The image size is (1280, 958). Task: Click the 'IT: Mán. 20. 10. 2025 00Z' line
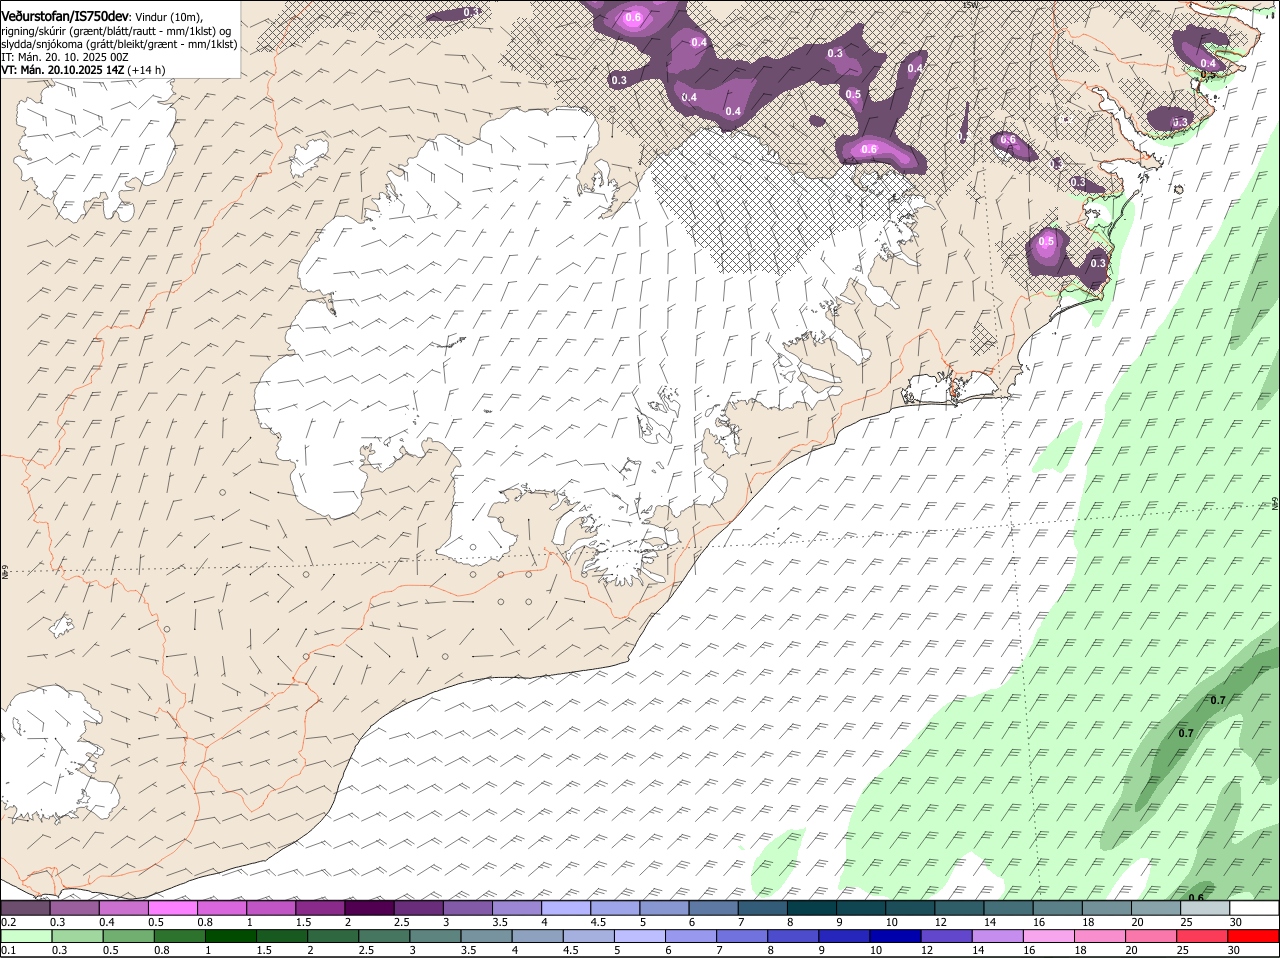65,57
